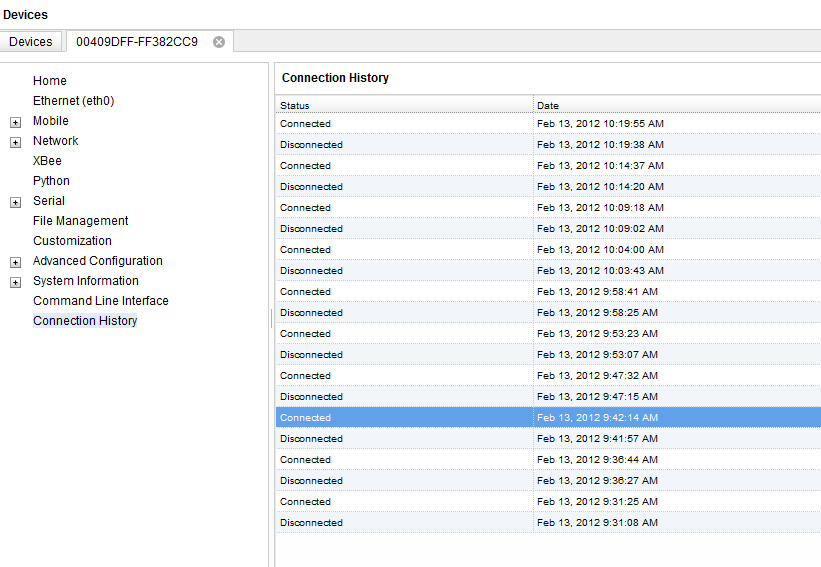Screen dimensions: 821x567
Task: Open the Home page in sidebar
Action: 50,81
